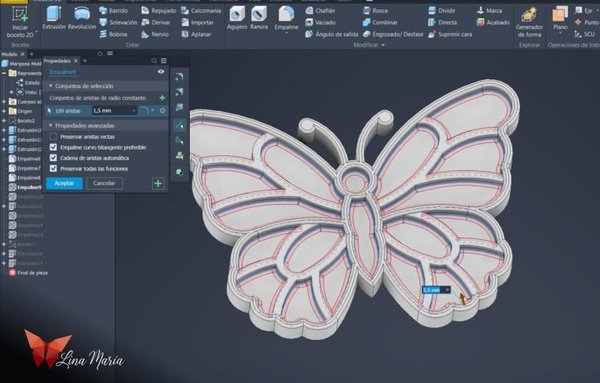Choose the Suprimir cara tool
Image resolution: width=600 pixels, height=383 pixels.
(450, 34)
